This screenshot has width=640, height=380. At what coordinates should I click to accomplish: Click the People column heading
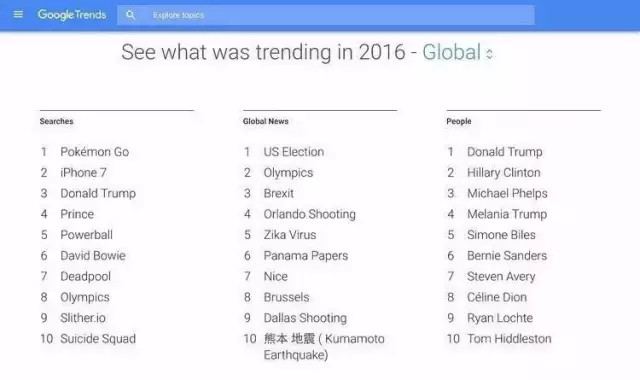point(459,121)
